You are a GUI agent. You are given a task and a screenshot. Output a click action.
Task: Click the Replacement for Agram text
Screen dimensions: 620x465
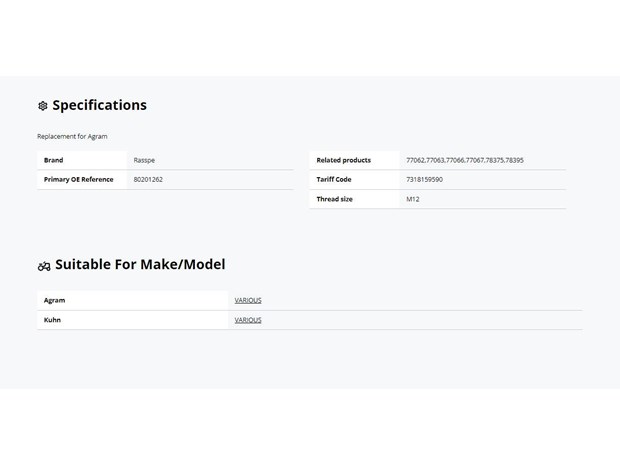point(72,136)
